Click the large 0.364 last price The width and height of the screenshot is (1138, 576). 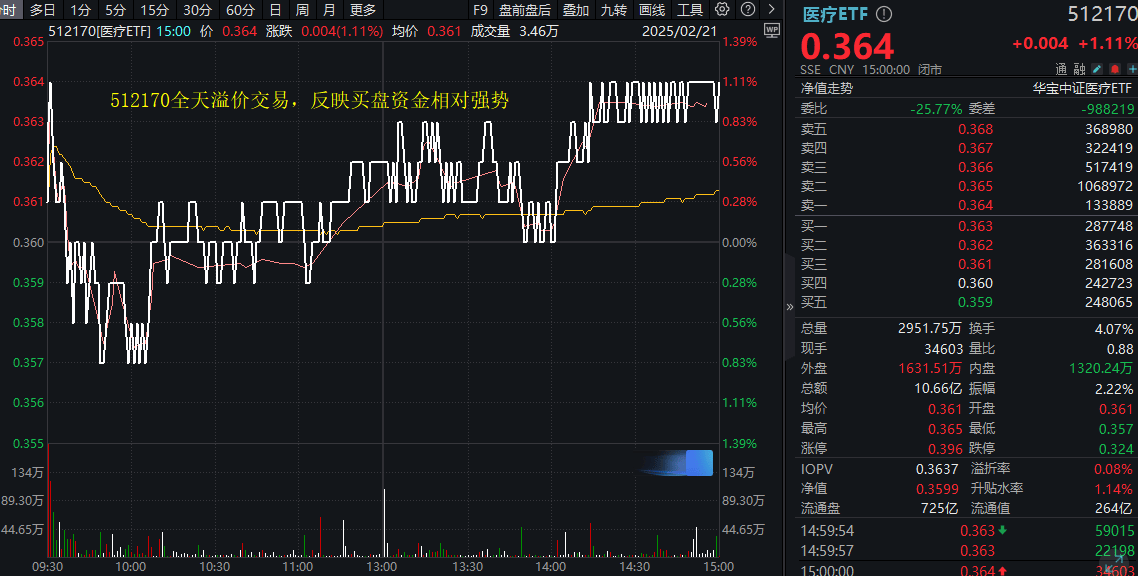point(848,46)
